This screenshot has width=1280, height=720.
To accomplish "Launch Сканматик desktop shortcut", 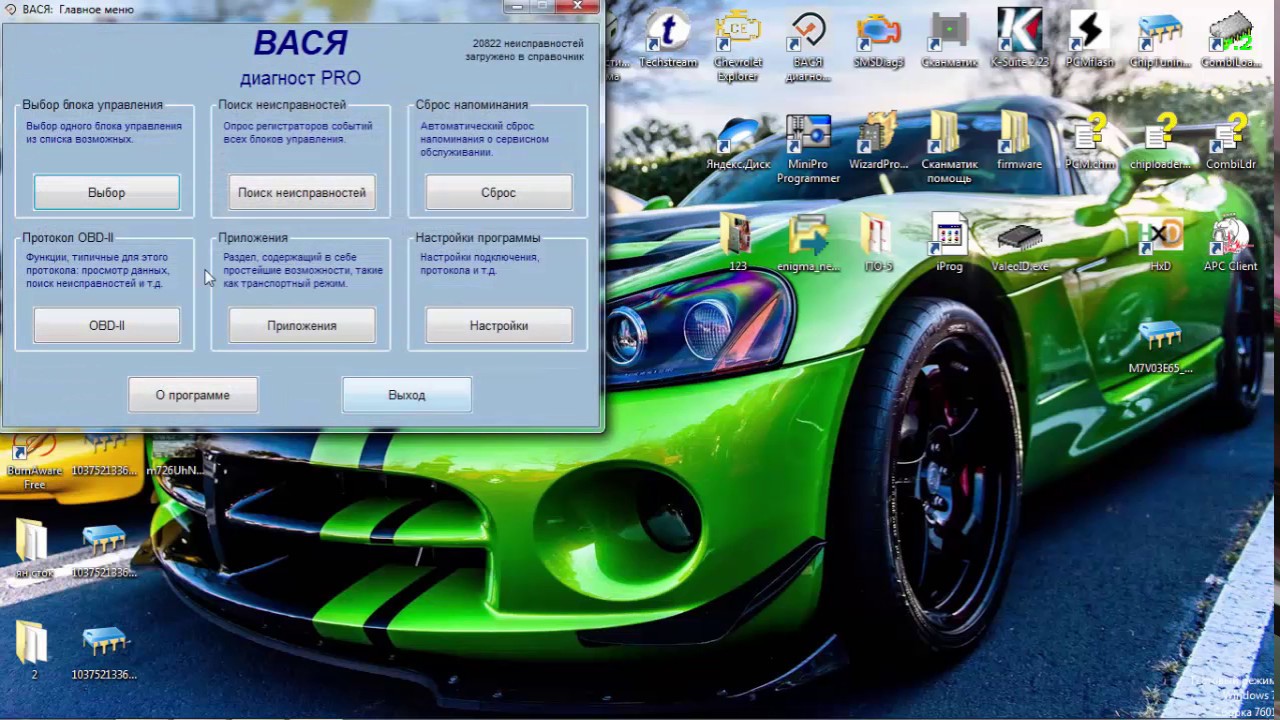I will (x=949, y=39).
